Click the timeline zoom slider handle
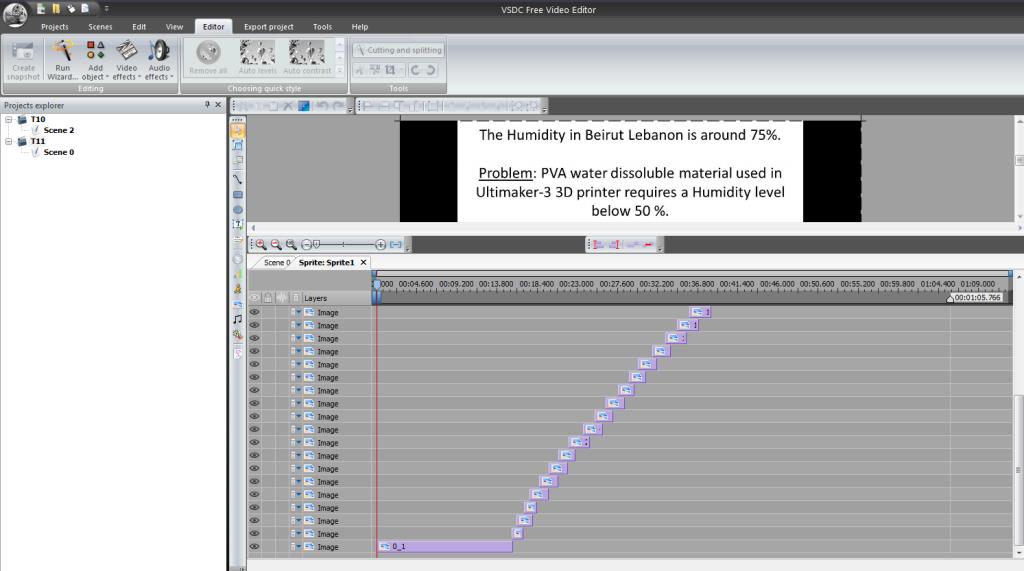1024x571 pixels. point(317,244)
